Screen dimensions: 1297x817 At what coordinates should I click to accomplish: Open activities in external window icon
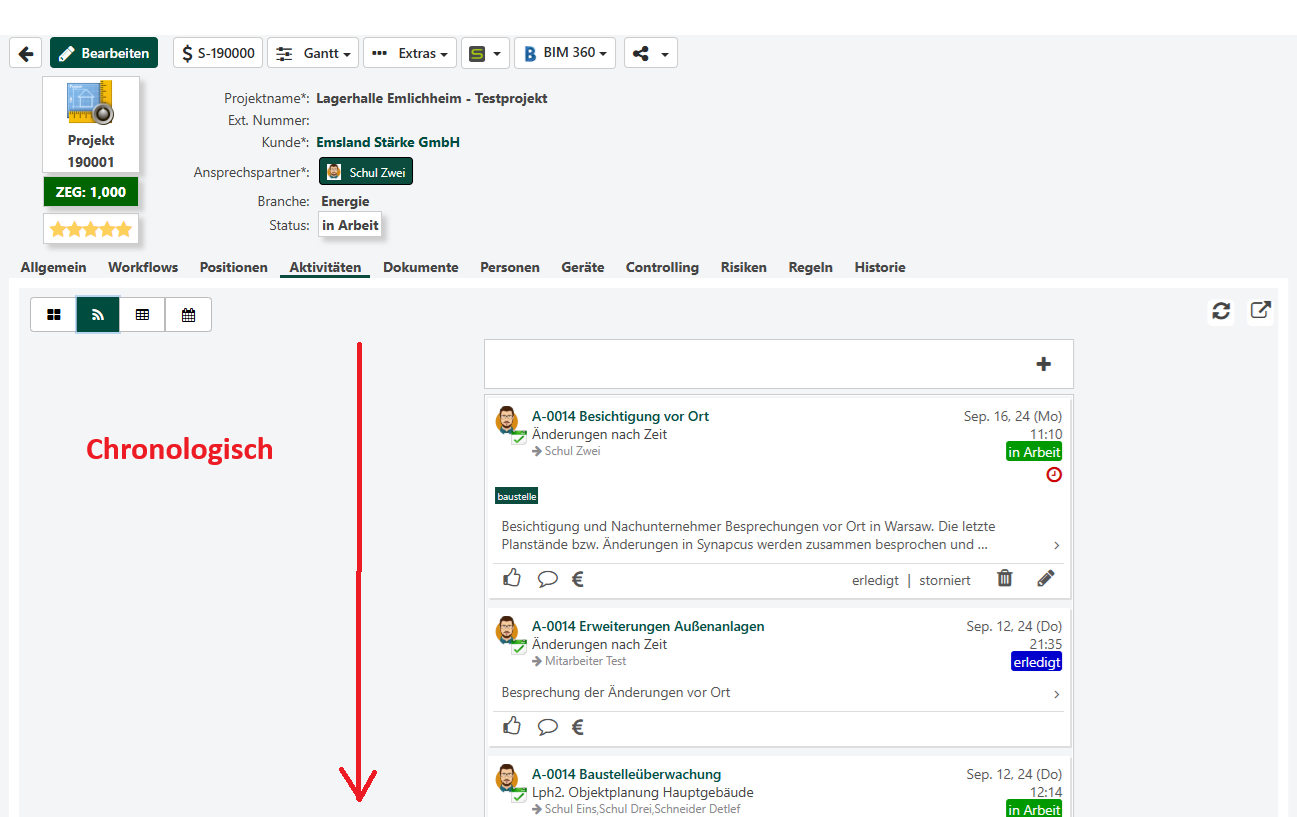(1260, 311)
